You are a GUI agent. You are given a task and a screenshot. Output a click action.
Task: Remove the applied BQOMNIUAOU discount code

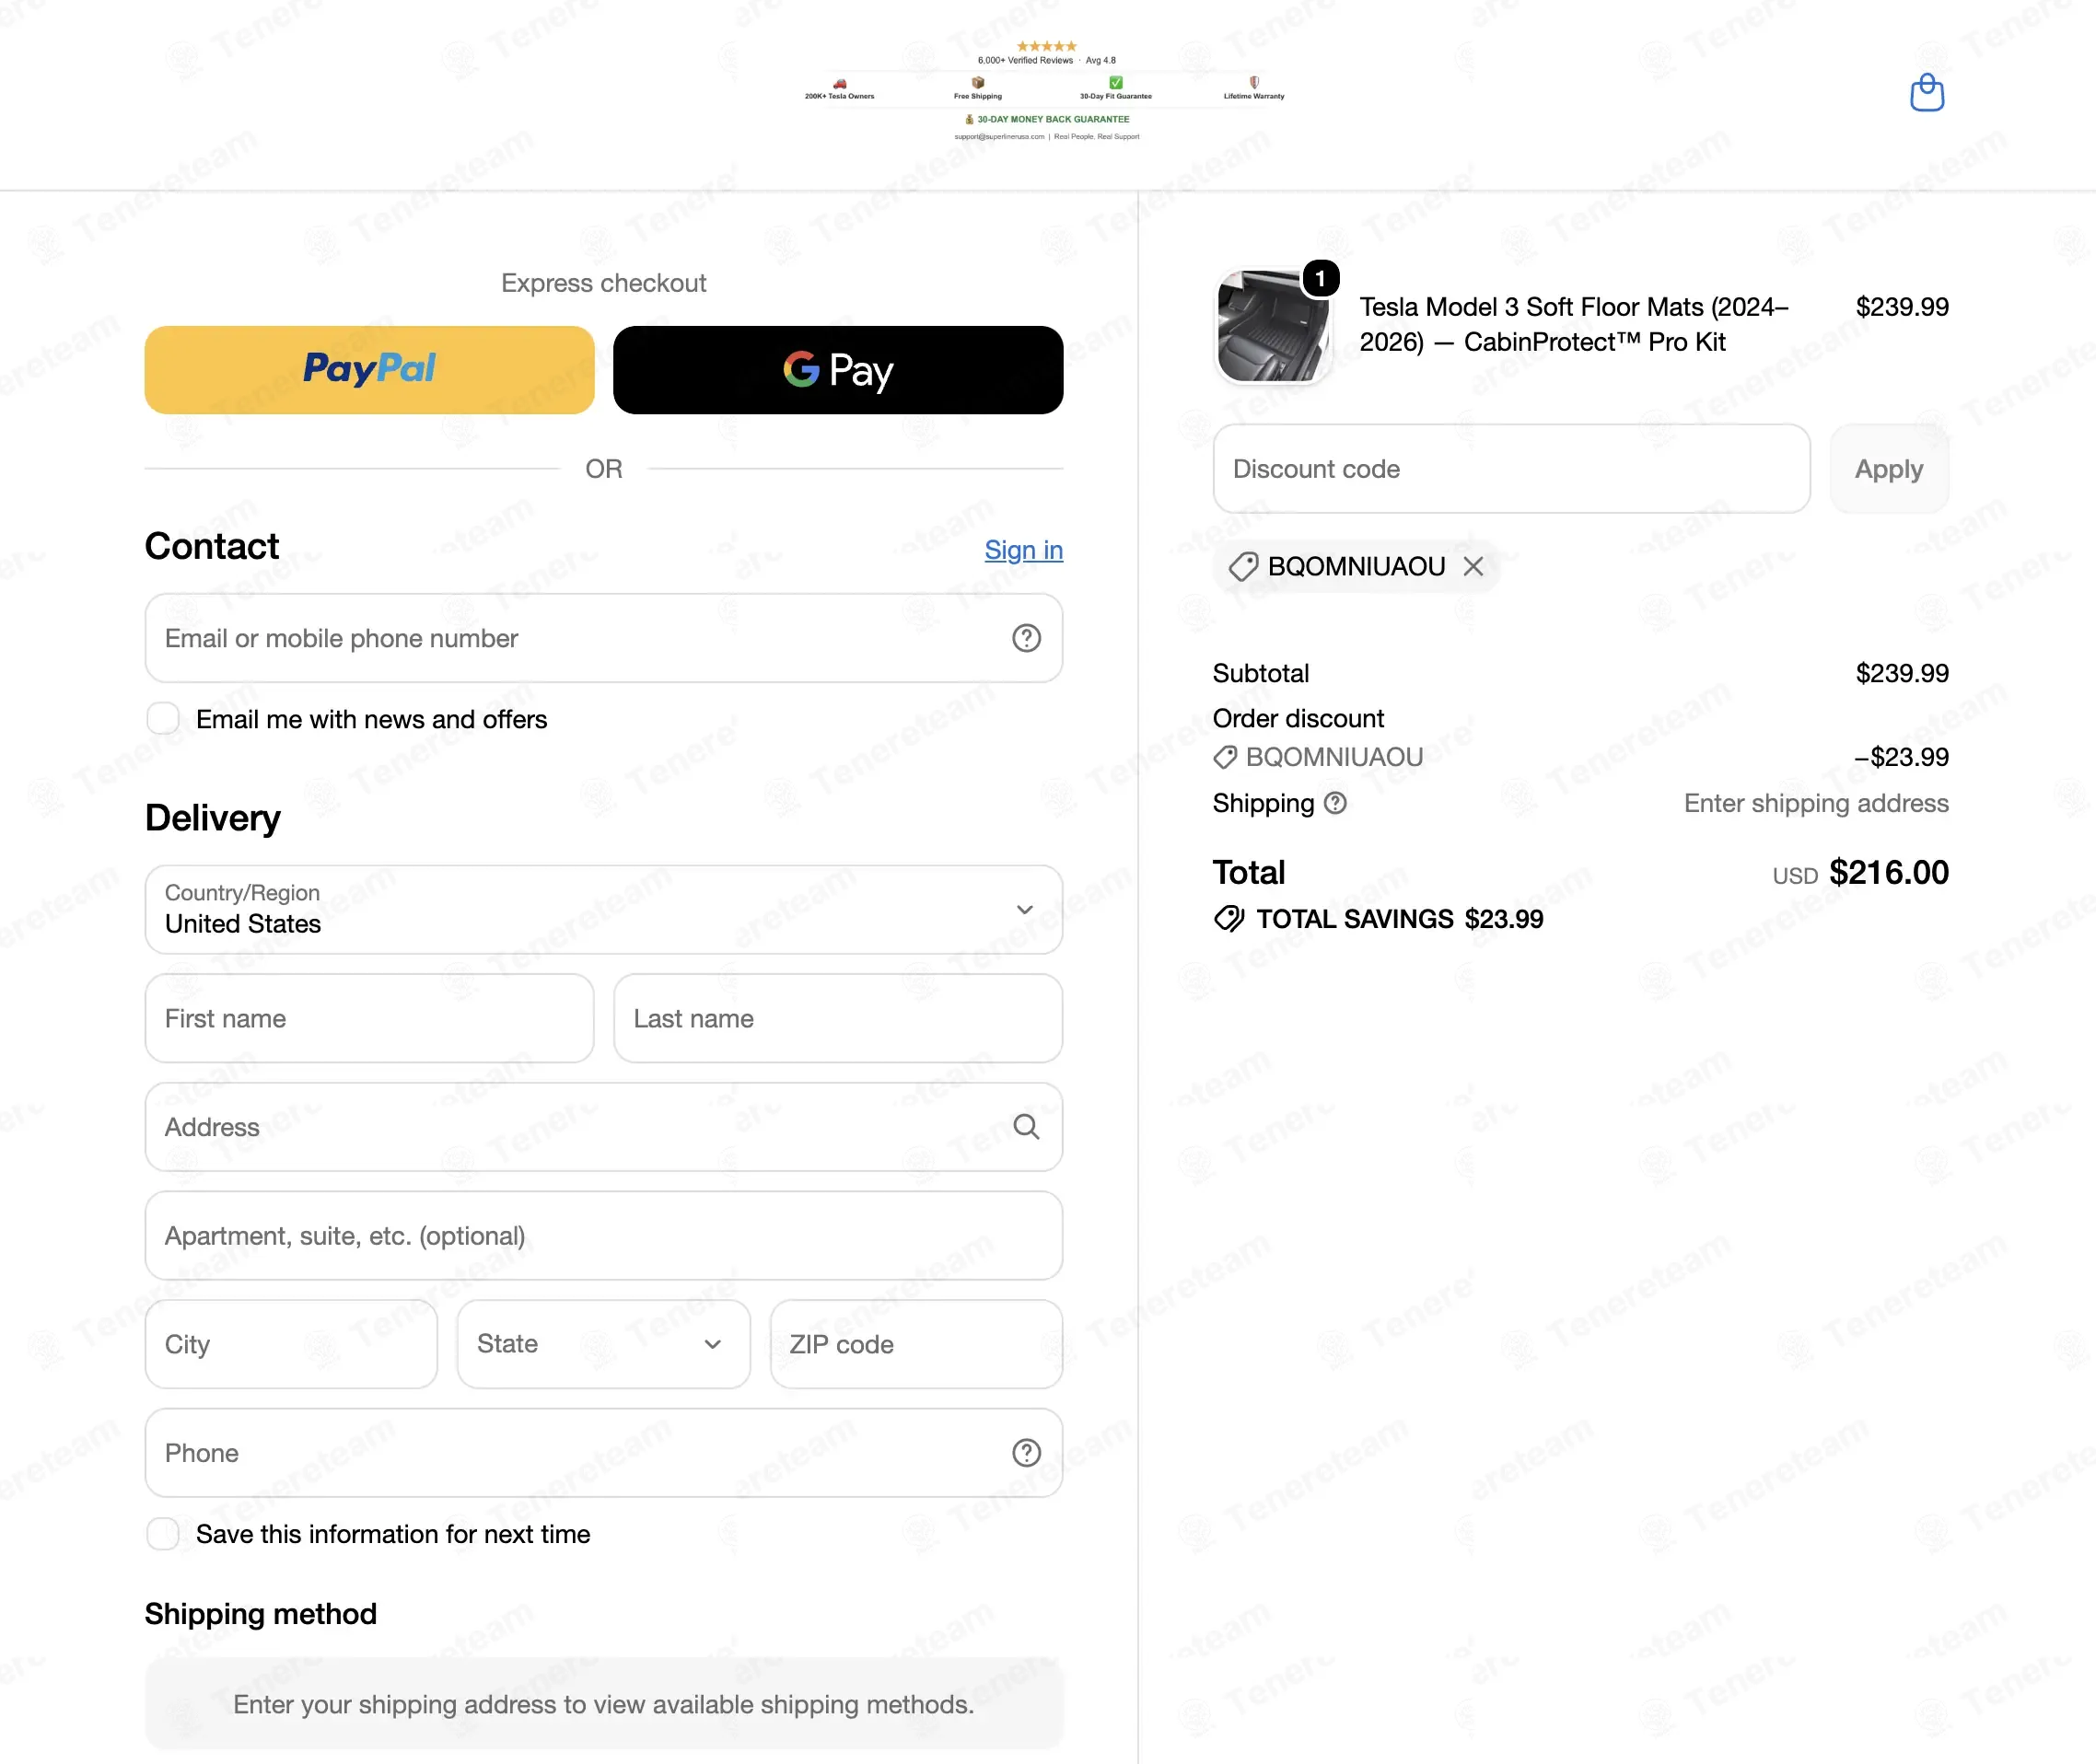pos(1473,567)
